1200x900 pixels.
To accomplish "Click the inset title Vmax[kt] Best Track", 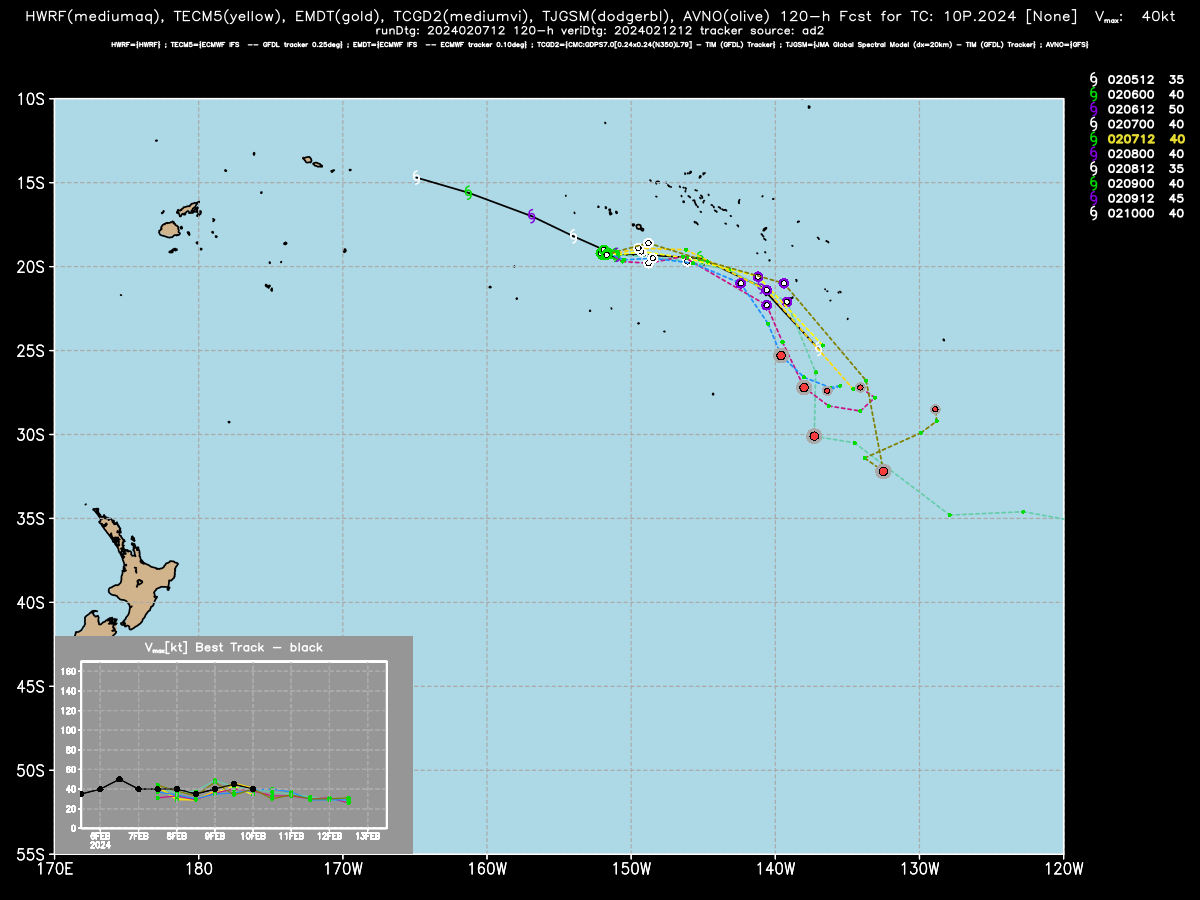I will [x=208, y=648].
